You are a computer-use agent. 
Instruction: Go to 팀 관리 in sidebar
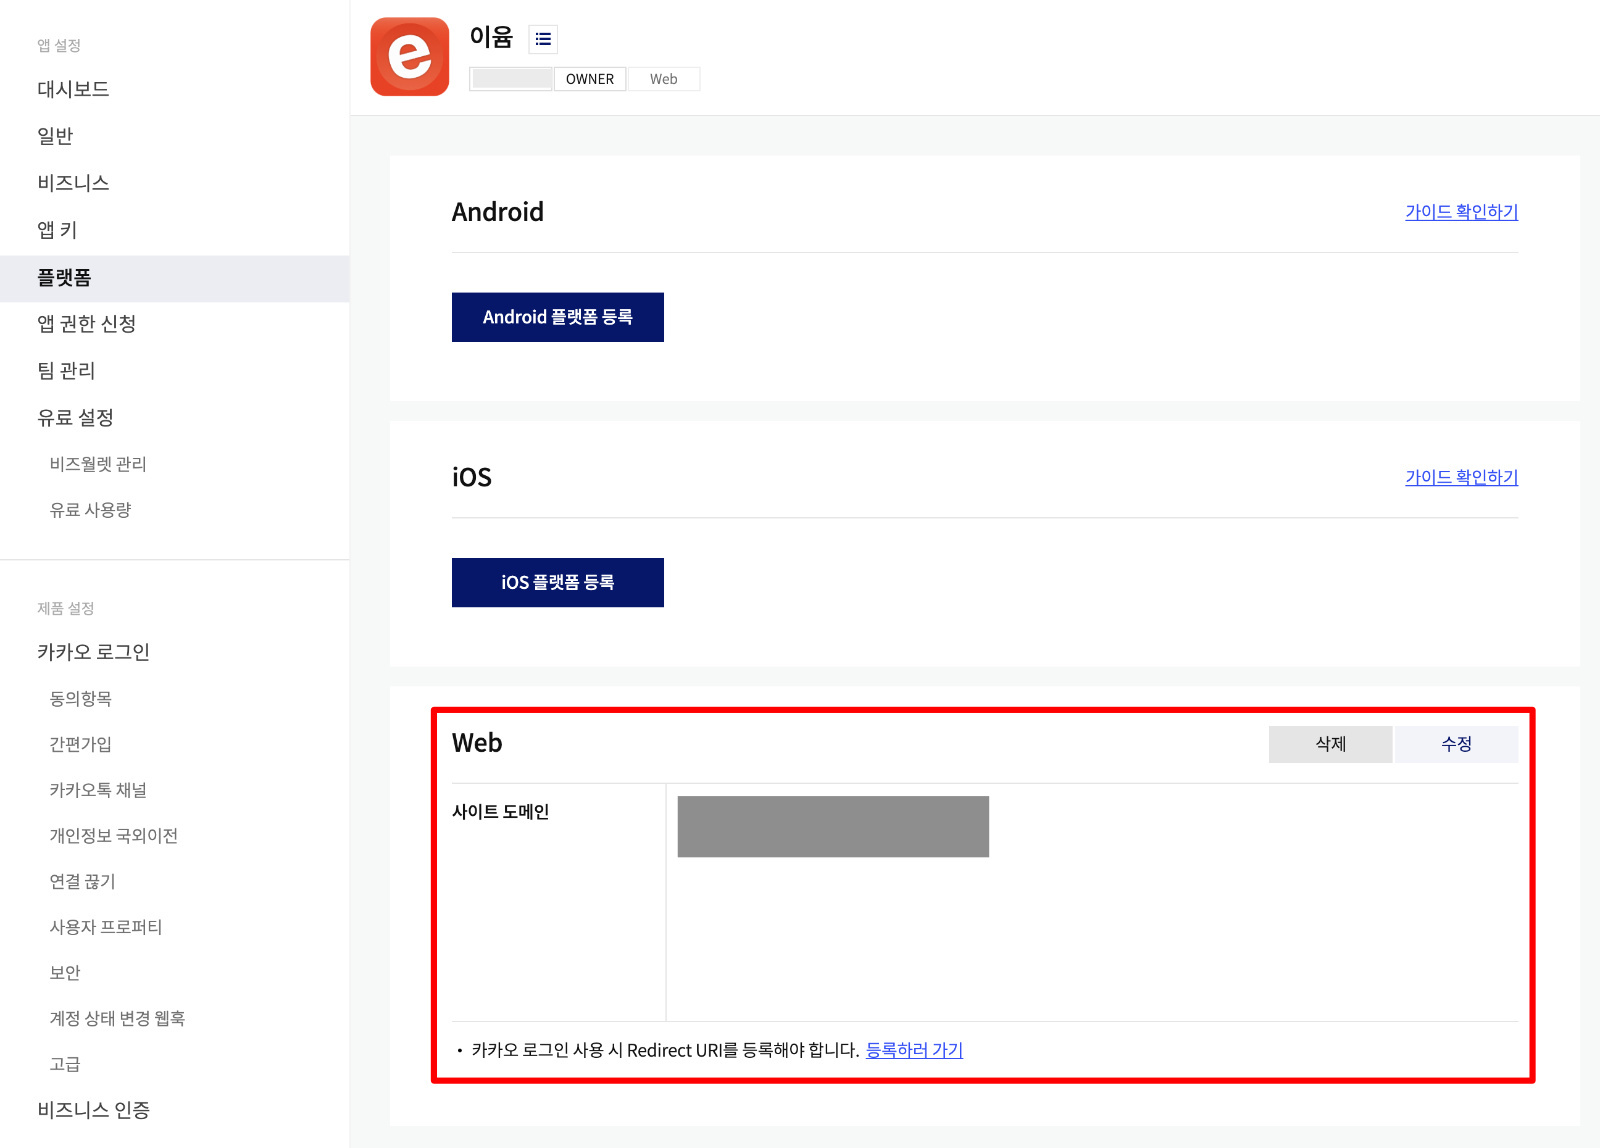click(x=66, y=371)
